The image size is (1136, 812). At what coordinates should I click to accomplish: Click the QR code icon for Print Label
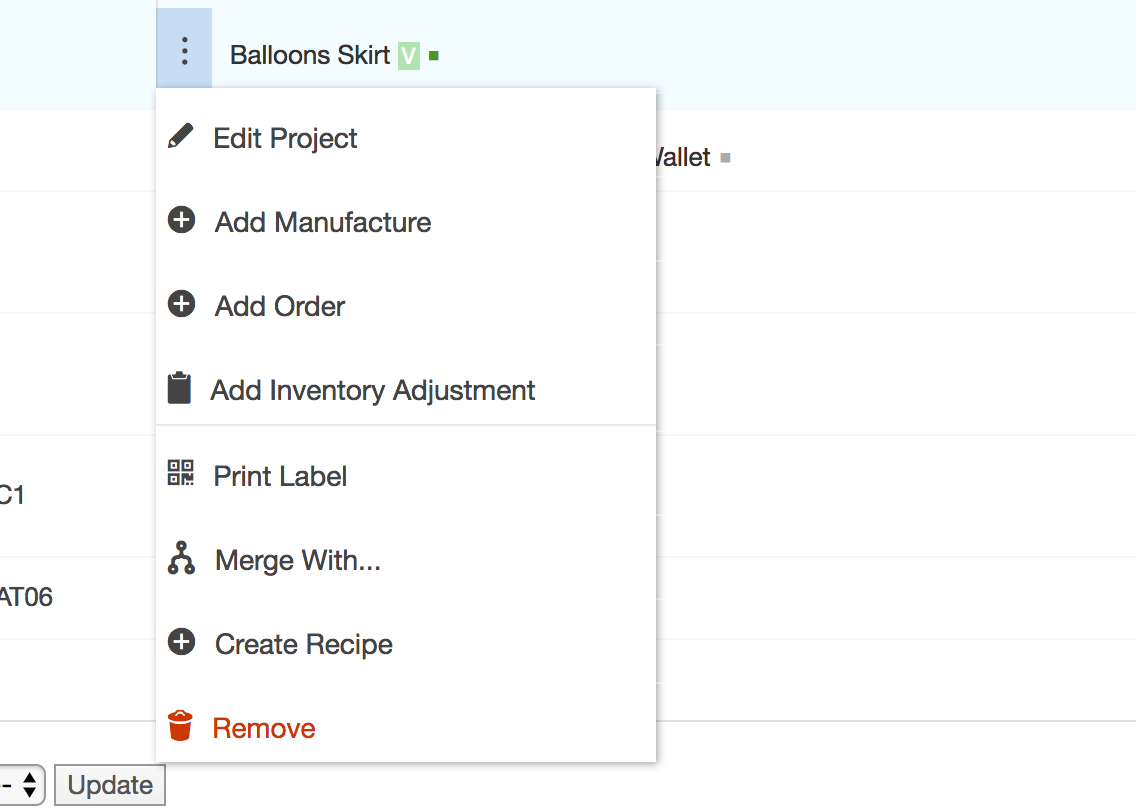(180, 472)
